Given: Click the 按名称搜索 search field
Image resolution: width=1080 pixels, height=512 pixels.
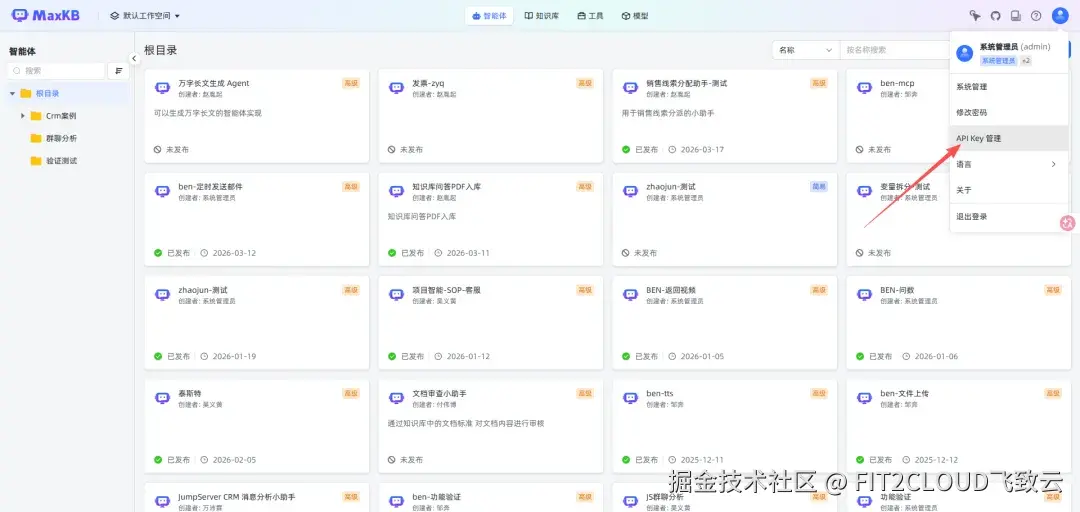Looking at the screenshot, I should [x=894, y=50].
